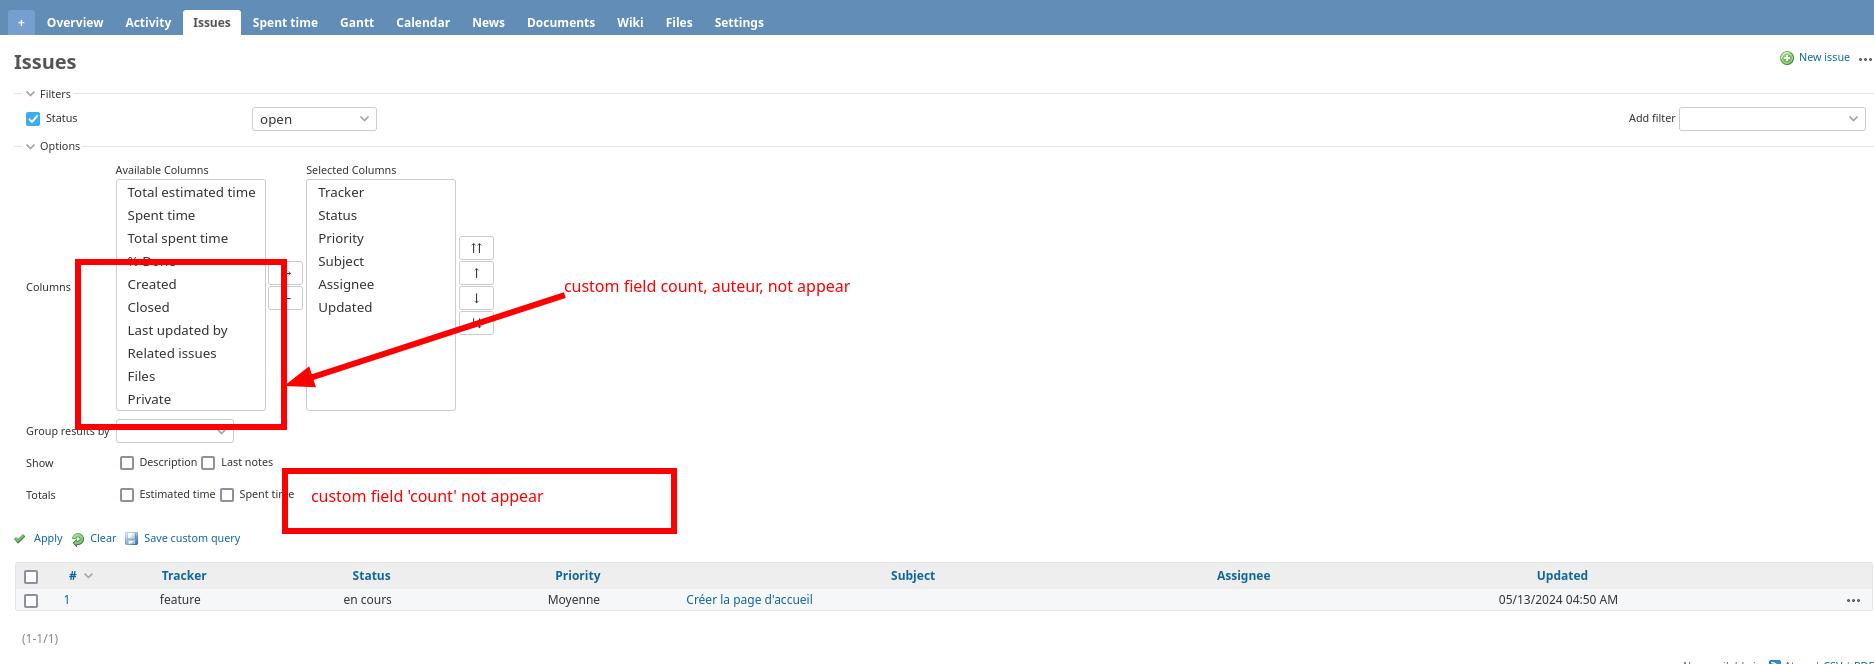Open the status operator dropdown showing open
The image size is (1874, 664).
click(314, 119)
